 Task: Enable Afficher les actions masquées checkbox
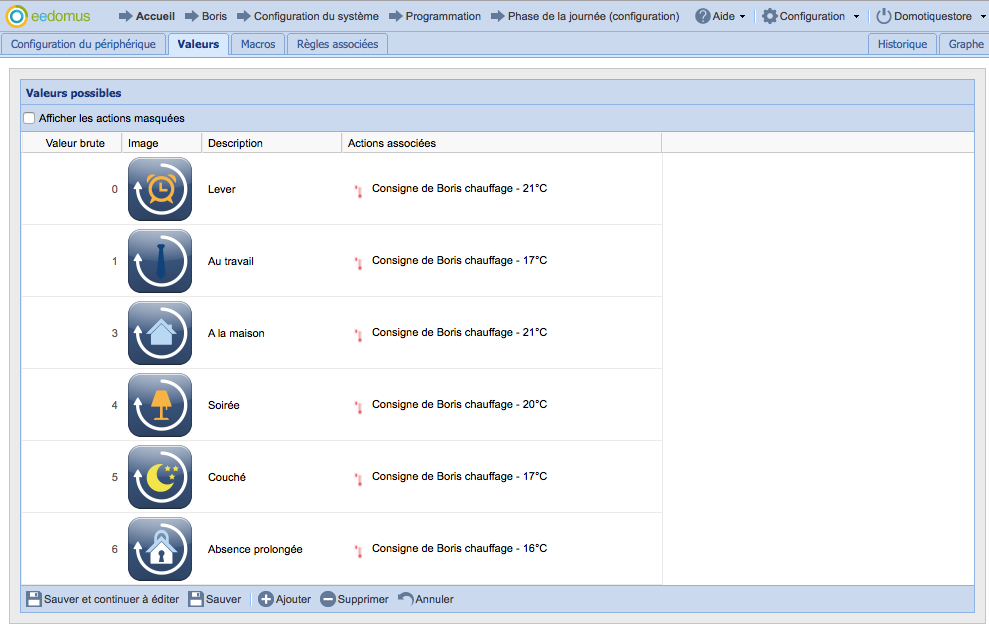pos(29,118)
